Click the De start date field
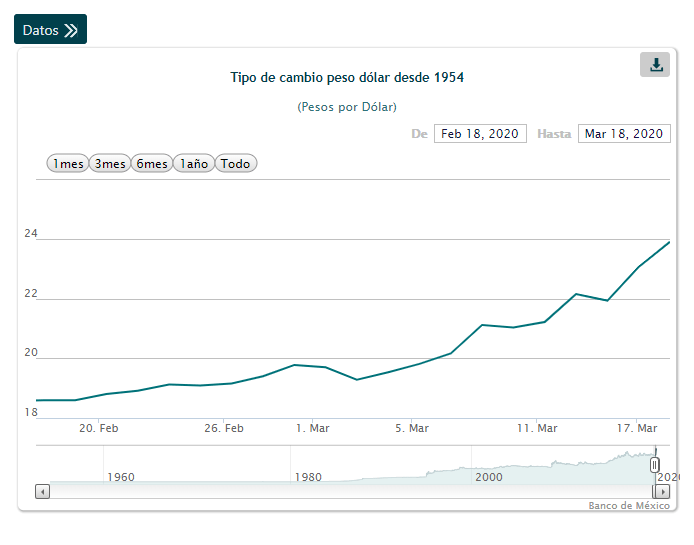Viewport: 694px width, 545px height. click(480, 134)
